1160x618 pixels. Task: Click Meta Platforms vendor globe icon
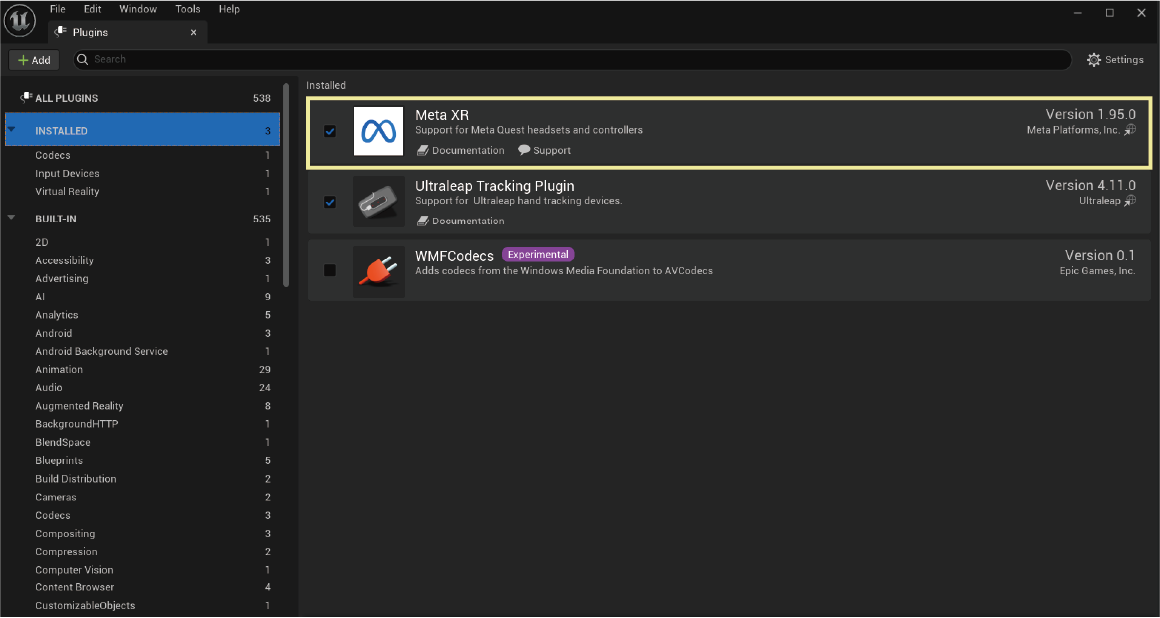[1130, 130]
